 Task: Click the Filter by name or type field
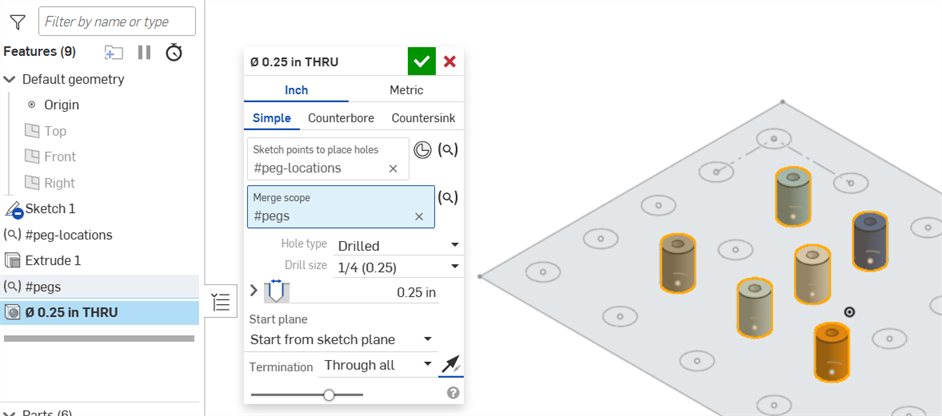pos(117,21)
